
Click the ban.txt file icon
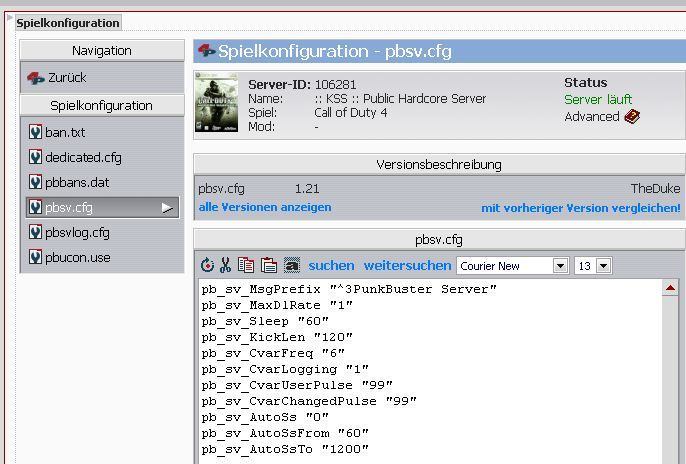point(35,132)
